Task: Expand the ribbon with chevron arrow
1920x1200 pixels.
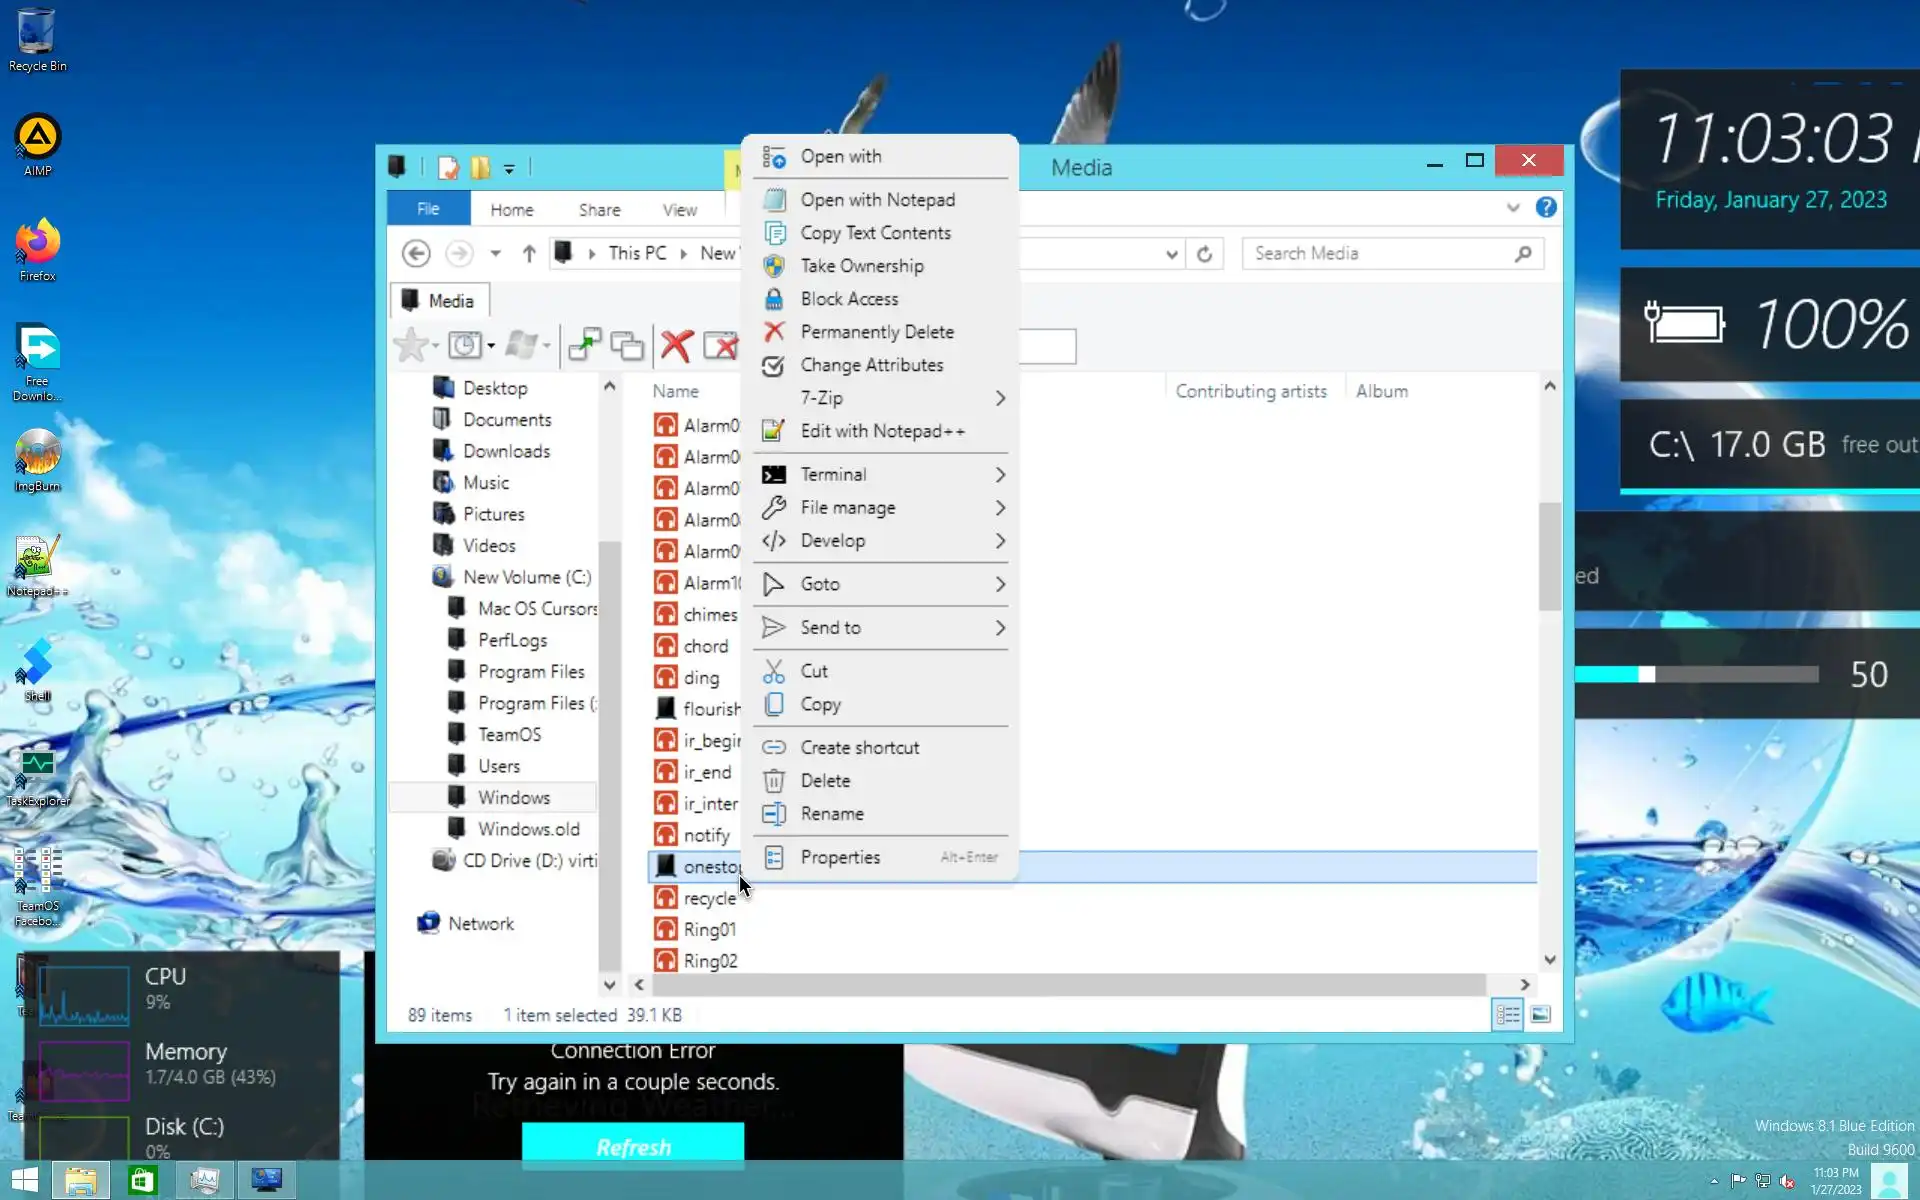Action: [x=1513, y=208]
